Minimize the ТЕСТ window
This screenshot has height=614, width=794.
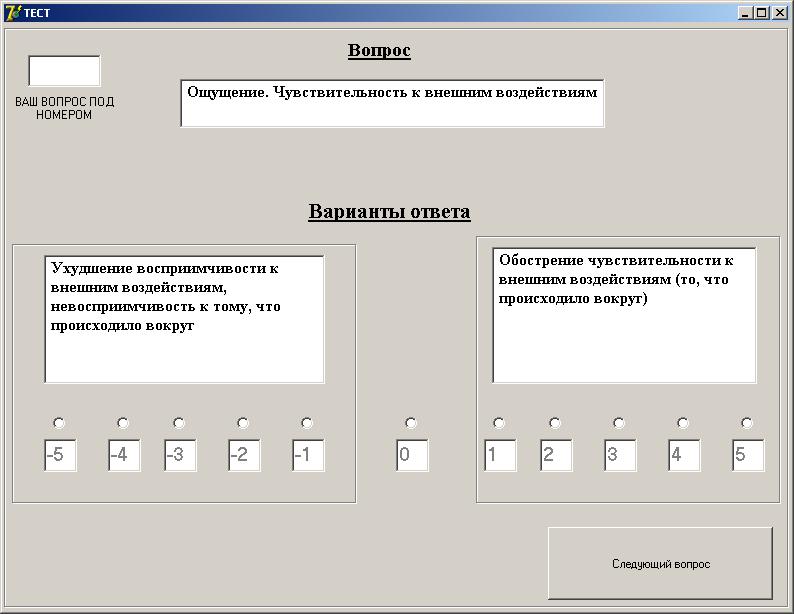point(744,13)
